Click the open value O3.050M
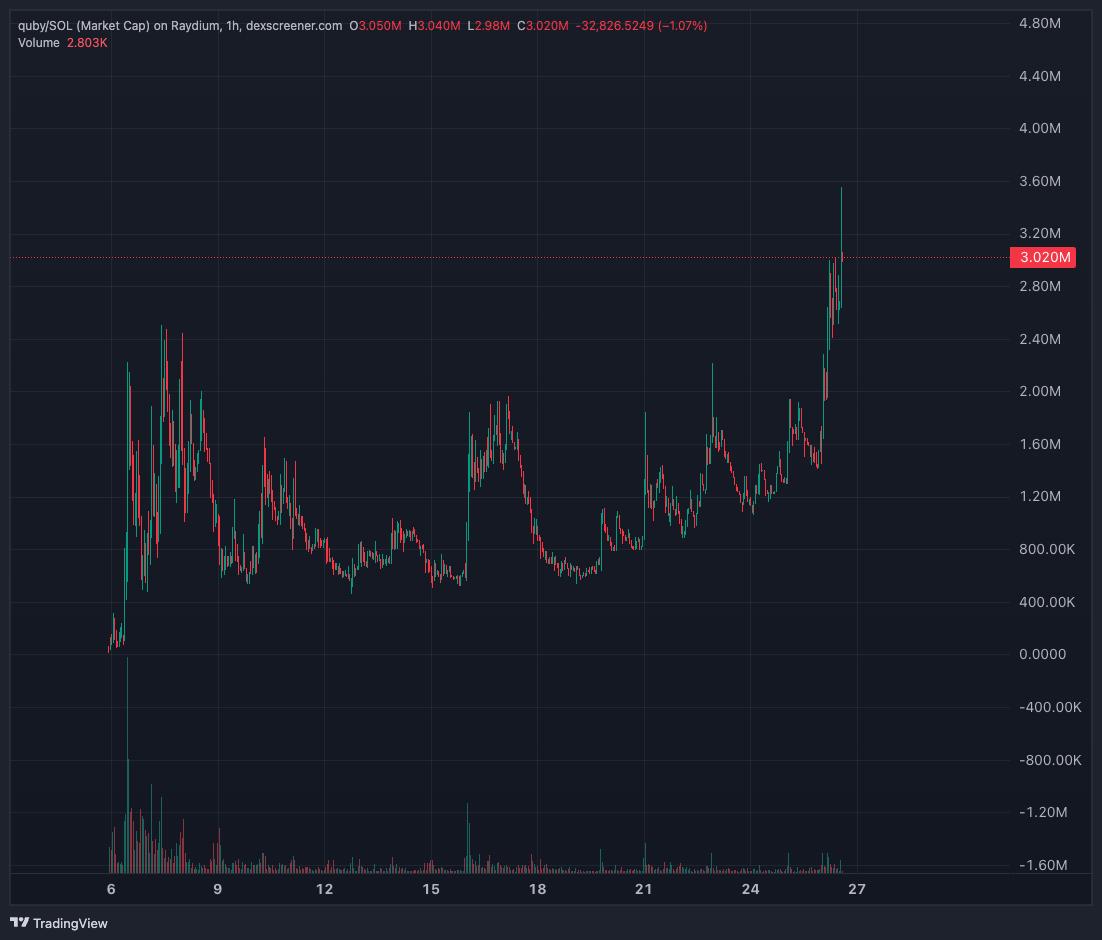The height and width of the screenshot is (940, 1102). (x=375, y=26)
